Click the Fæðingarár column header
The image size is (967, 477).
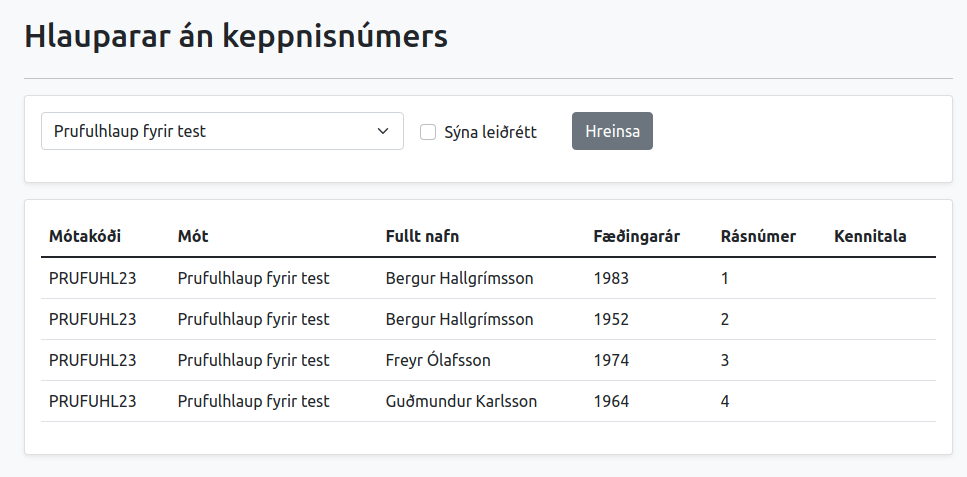pyautogui.click(x=637, y=236)
